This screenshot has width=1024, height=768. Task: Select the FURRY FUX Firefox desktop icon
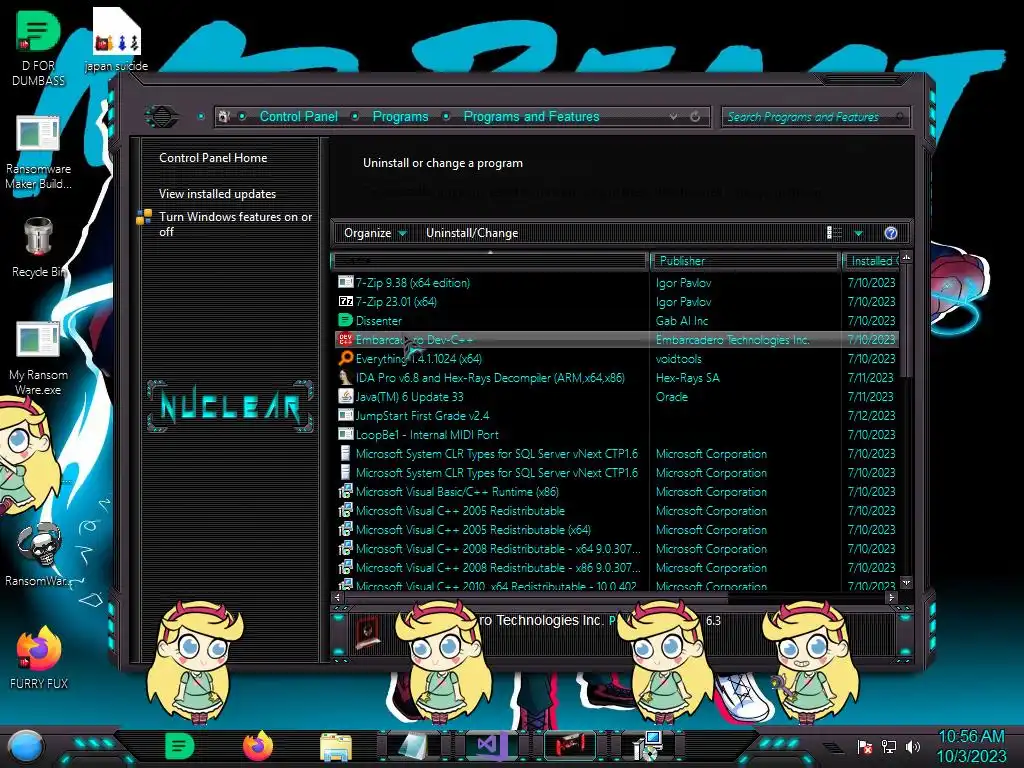pyautogui.click(x=38, y=658)
